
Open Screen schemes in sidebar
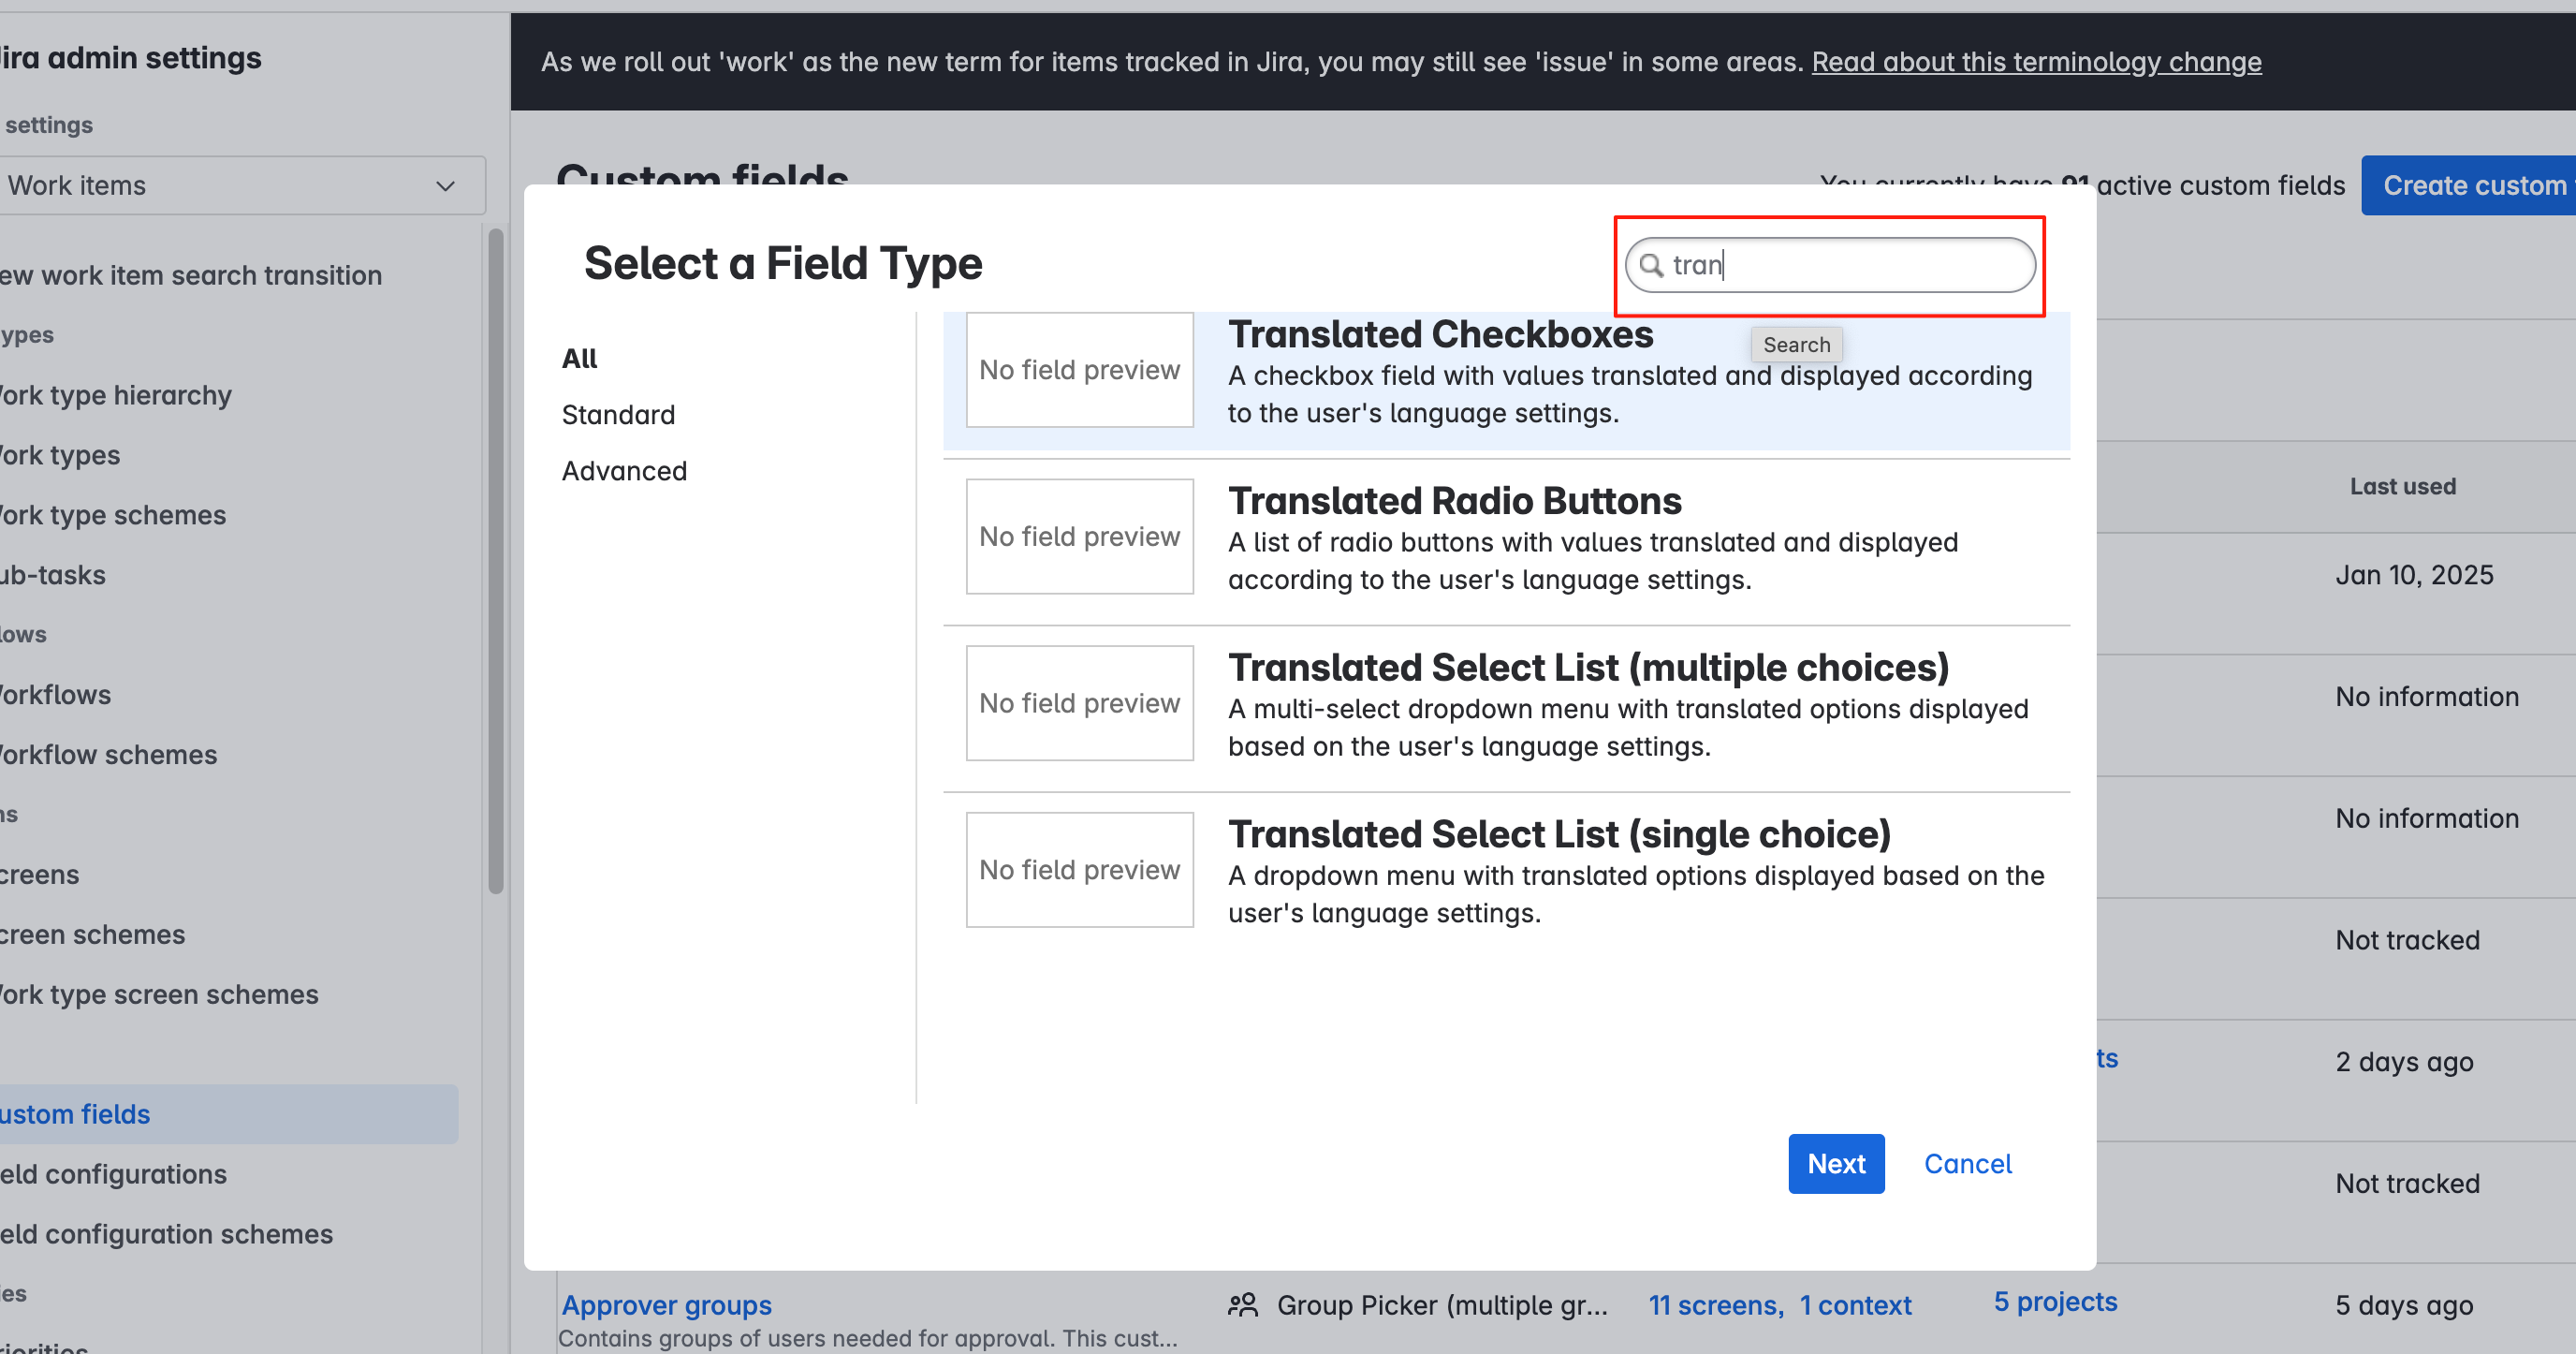point(92,935)
